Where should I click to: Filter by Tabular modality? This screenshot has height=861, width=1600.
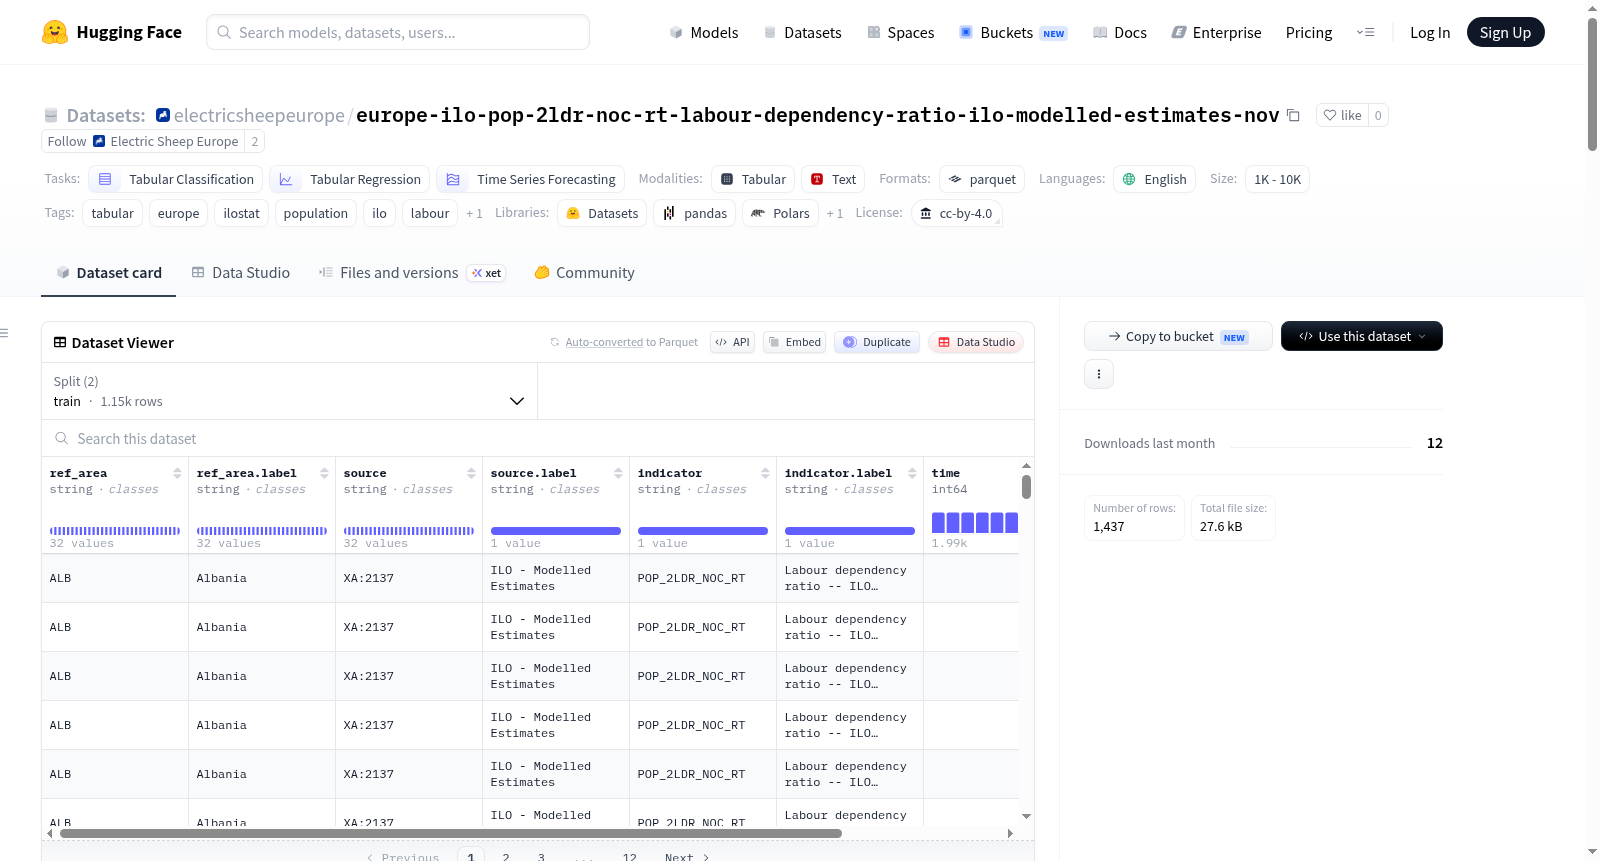click(753, 179)
